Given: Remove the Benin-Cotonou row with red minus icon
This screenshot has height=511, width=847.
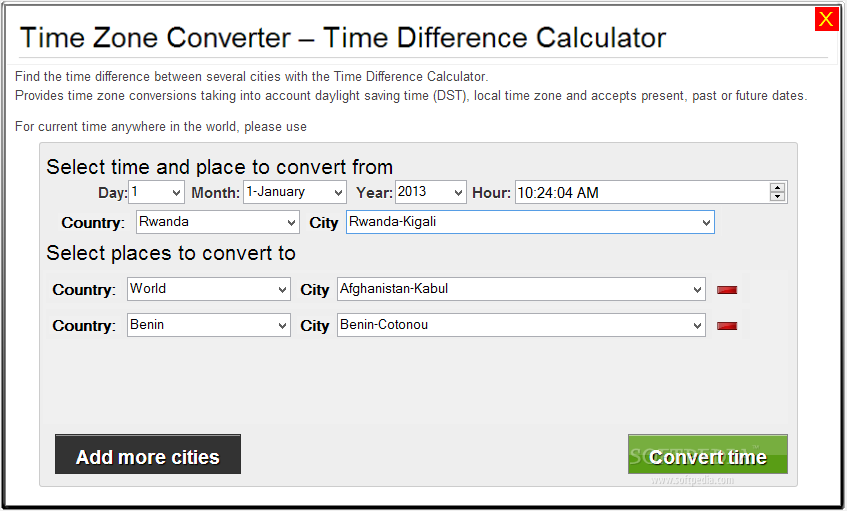Looking at the screenshot, I should pyautogui.click(x=727, y=326).
